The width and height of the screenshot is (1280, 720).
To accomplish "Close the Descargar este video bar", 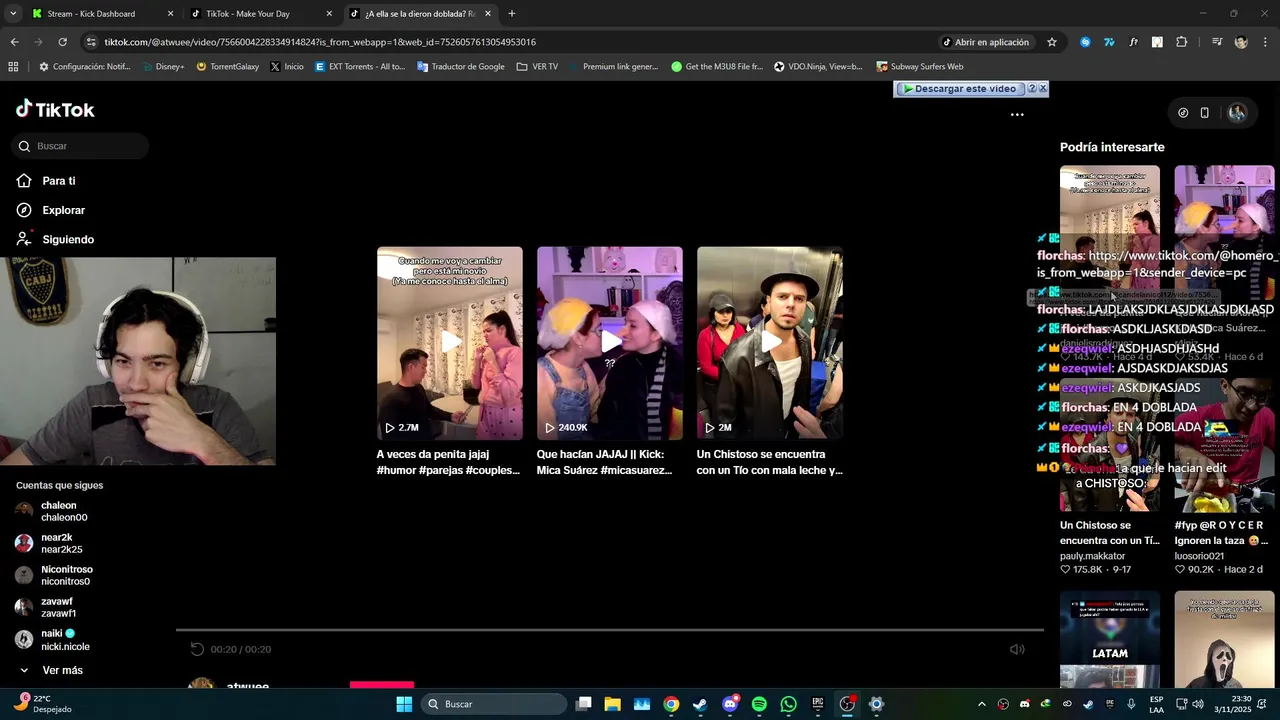I will point(1043,88).
